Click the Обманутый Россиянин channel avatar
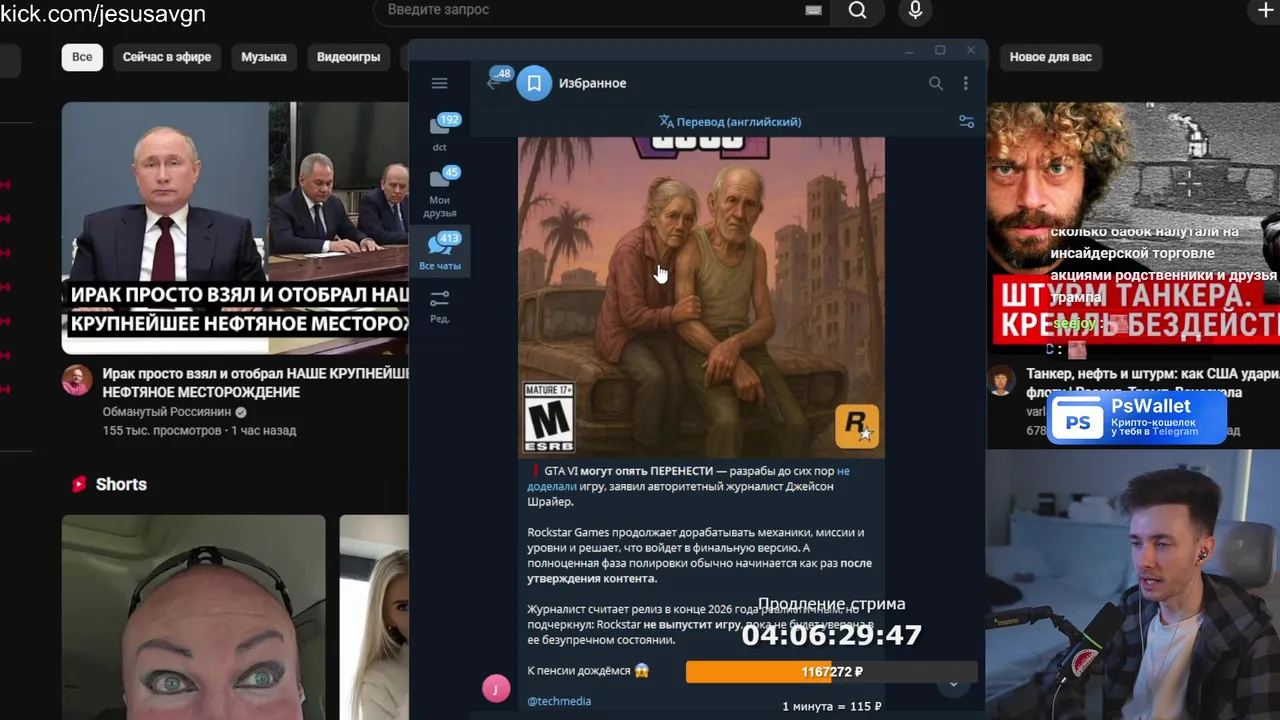This screenshot has width=1280, height=720. [77, 380]
